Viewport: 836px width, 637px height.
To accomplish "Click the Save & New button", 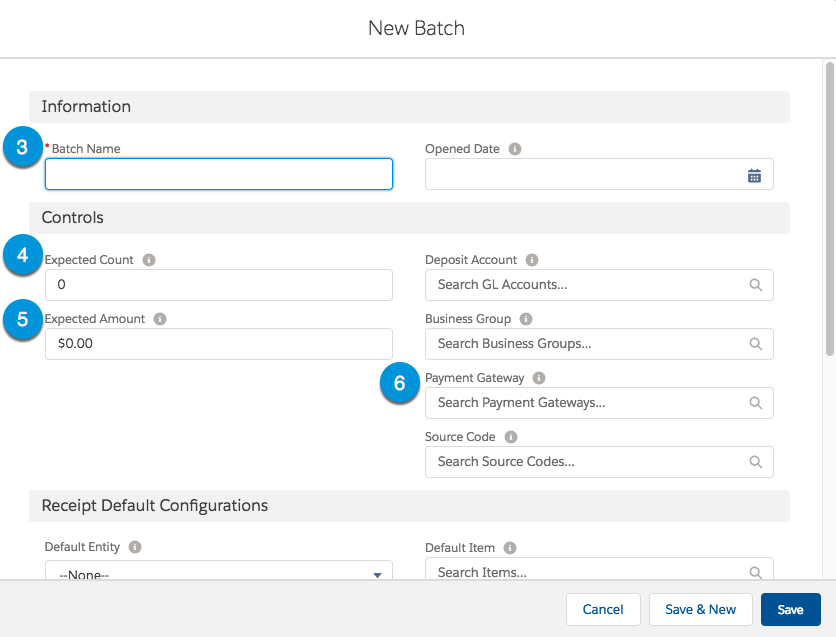I will point(700,609).
